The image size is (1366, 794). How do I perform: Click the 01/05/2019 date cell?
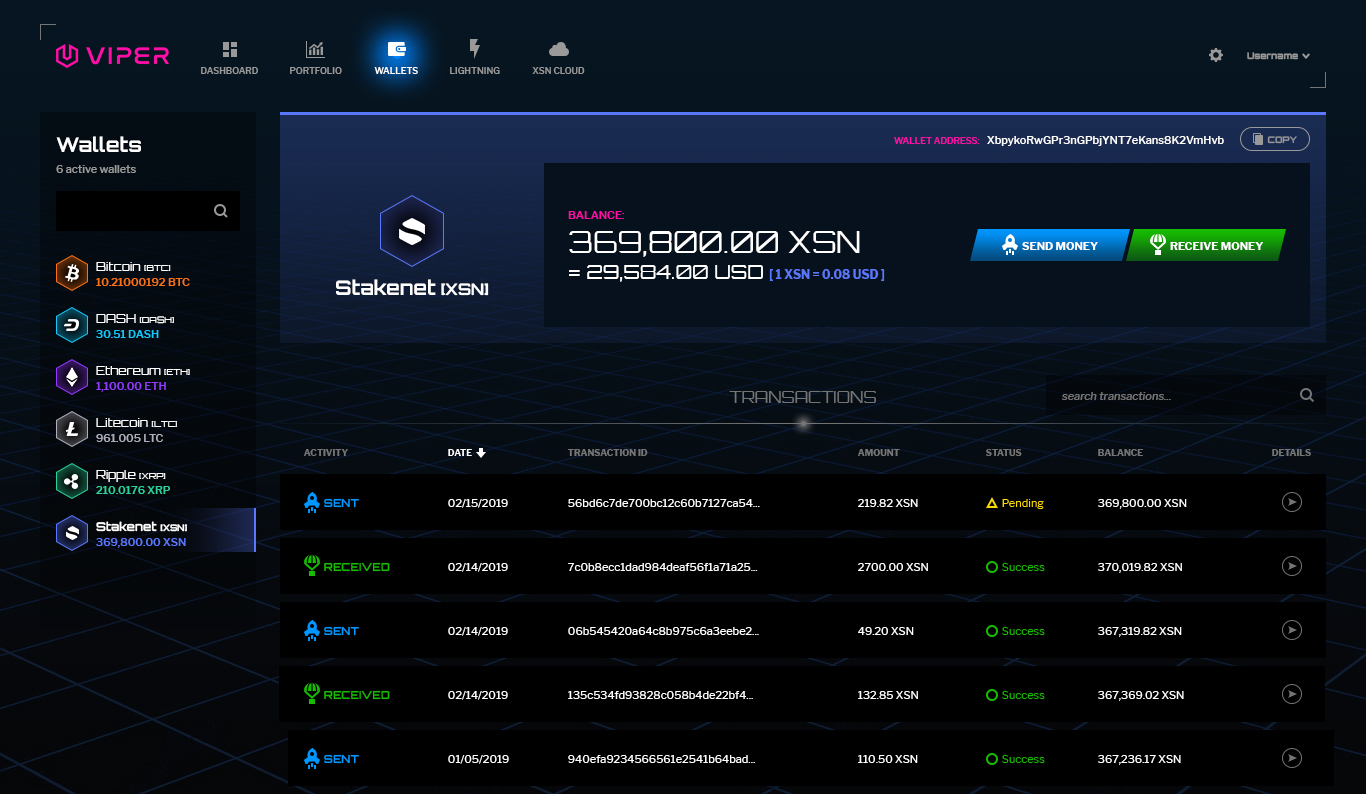click(x=478, y=759)
